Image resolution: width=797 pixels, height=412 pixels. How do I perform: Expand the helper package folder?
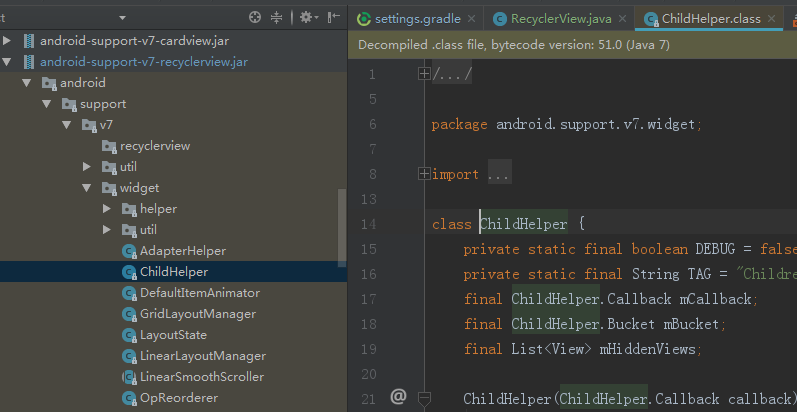point(106,209)
